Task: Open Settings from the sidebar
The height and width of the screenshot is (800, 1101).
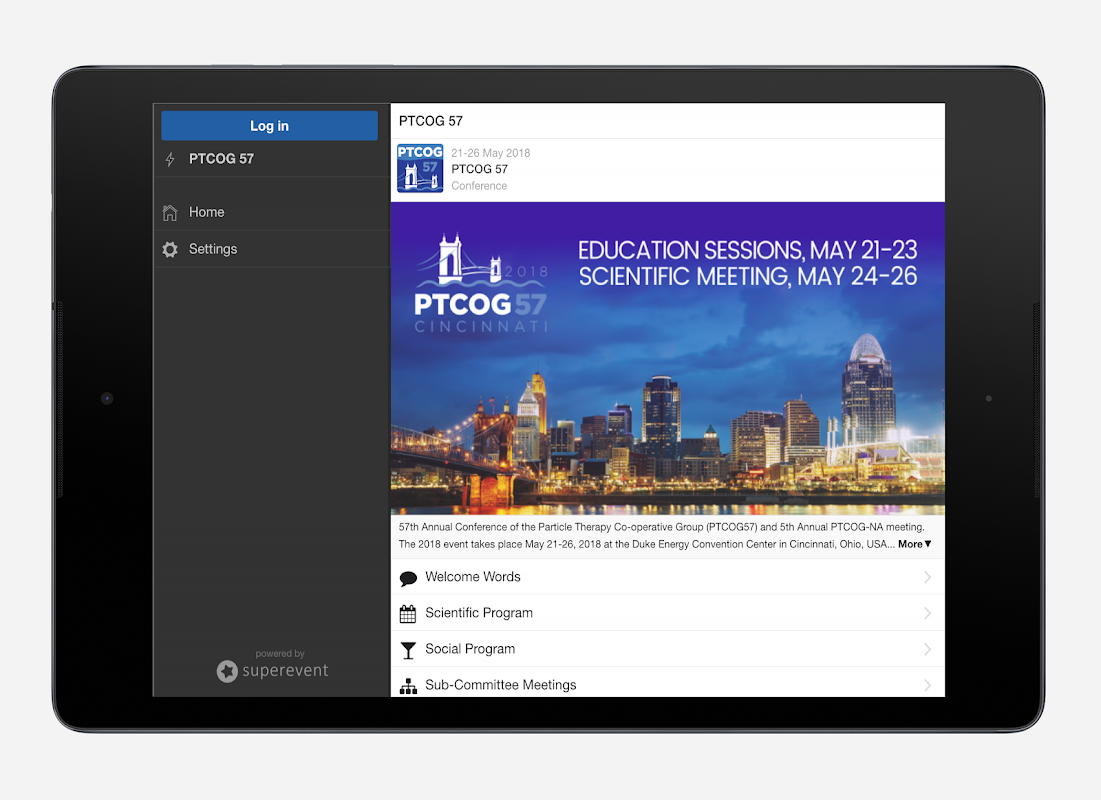Action: [x=272, y=249]
